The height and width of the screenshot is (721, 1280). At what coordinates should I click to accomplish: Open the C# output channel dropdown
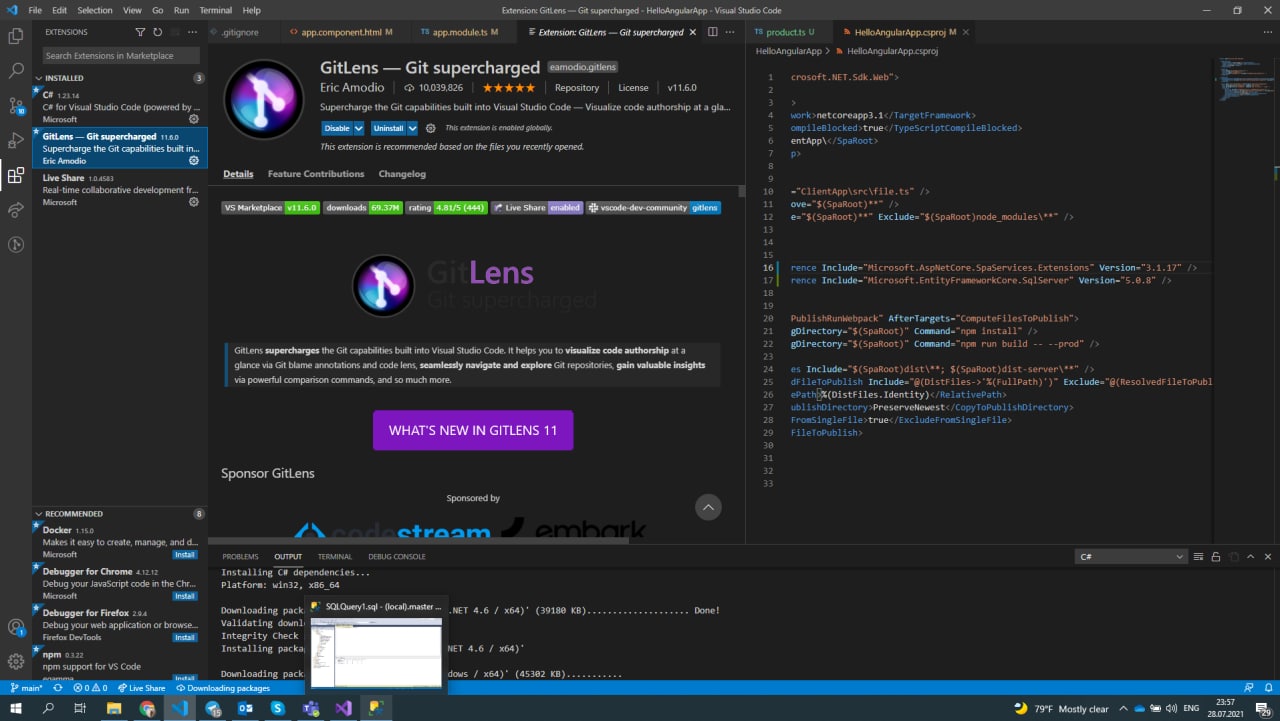[1131, 556]
